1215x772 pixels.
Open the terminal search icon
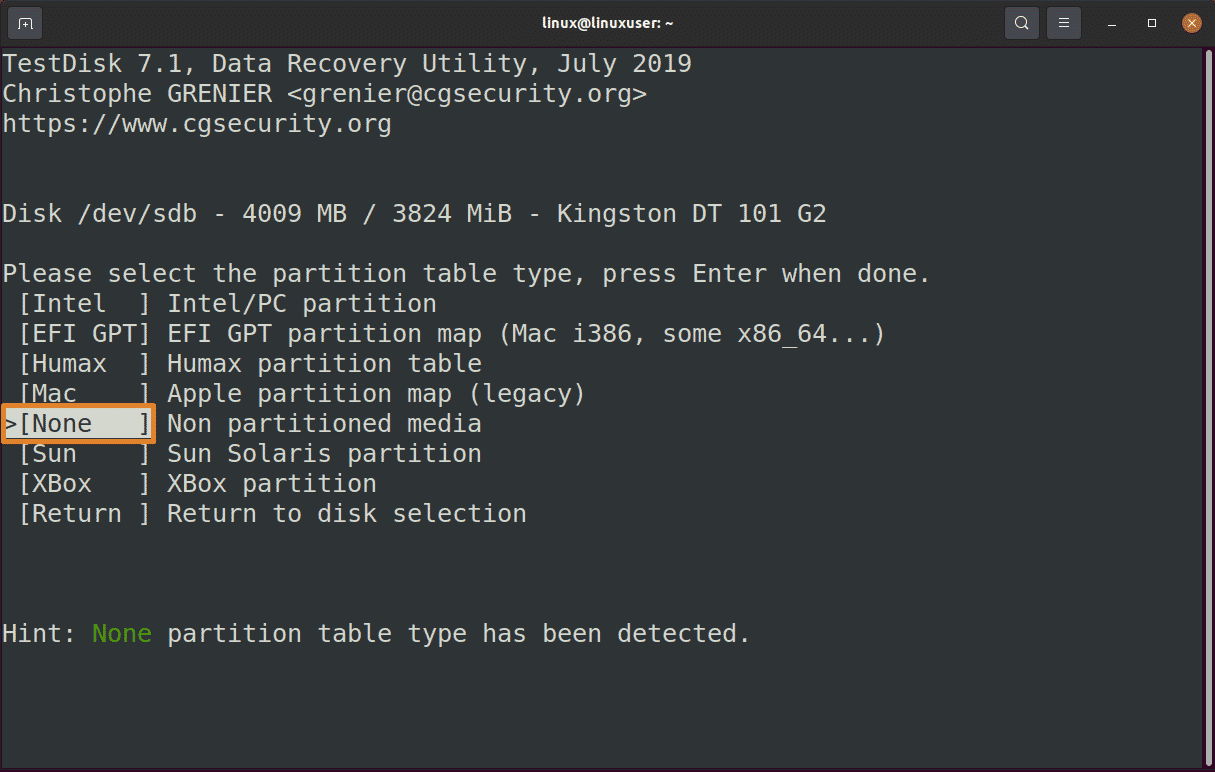(x=1021, y=22)
